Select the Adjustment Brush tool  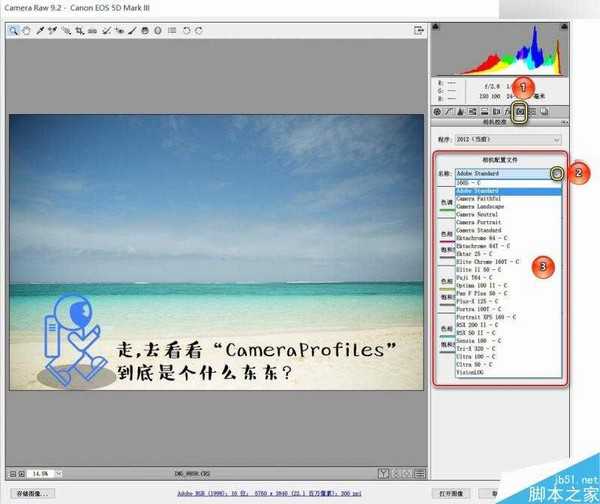[132, 31]
